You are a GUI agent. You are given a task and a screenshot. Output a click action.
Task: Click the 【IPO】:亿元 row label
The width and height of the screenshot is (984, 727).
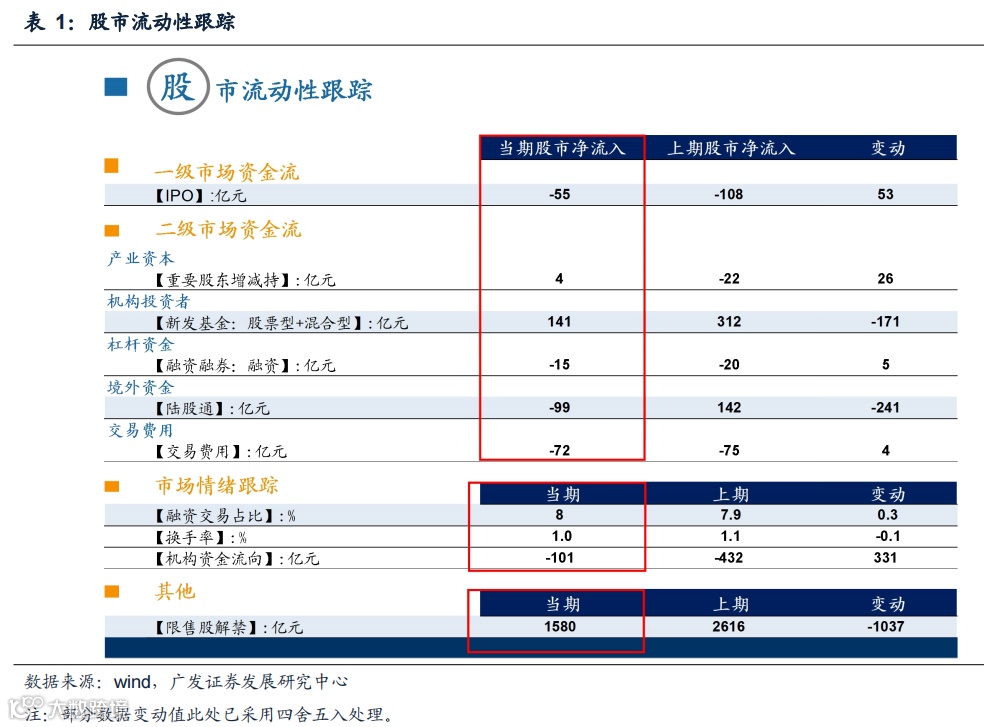pyautogui.click(x=200, y=195)
